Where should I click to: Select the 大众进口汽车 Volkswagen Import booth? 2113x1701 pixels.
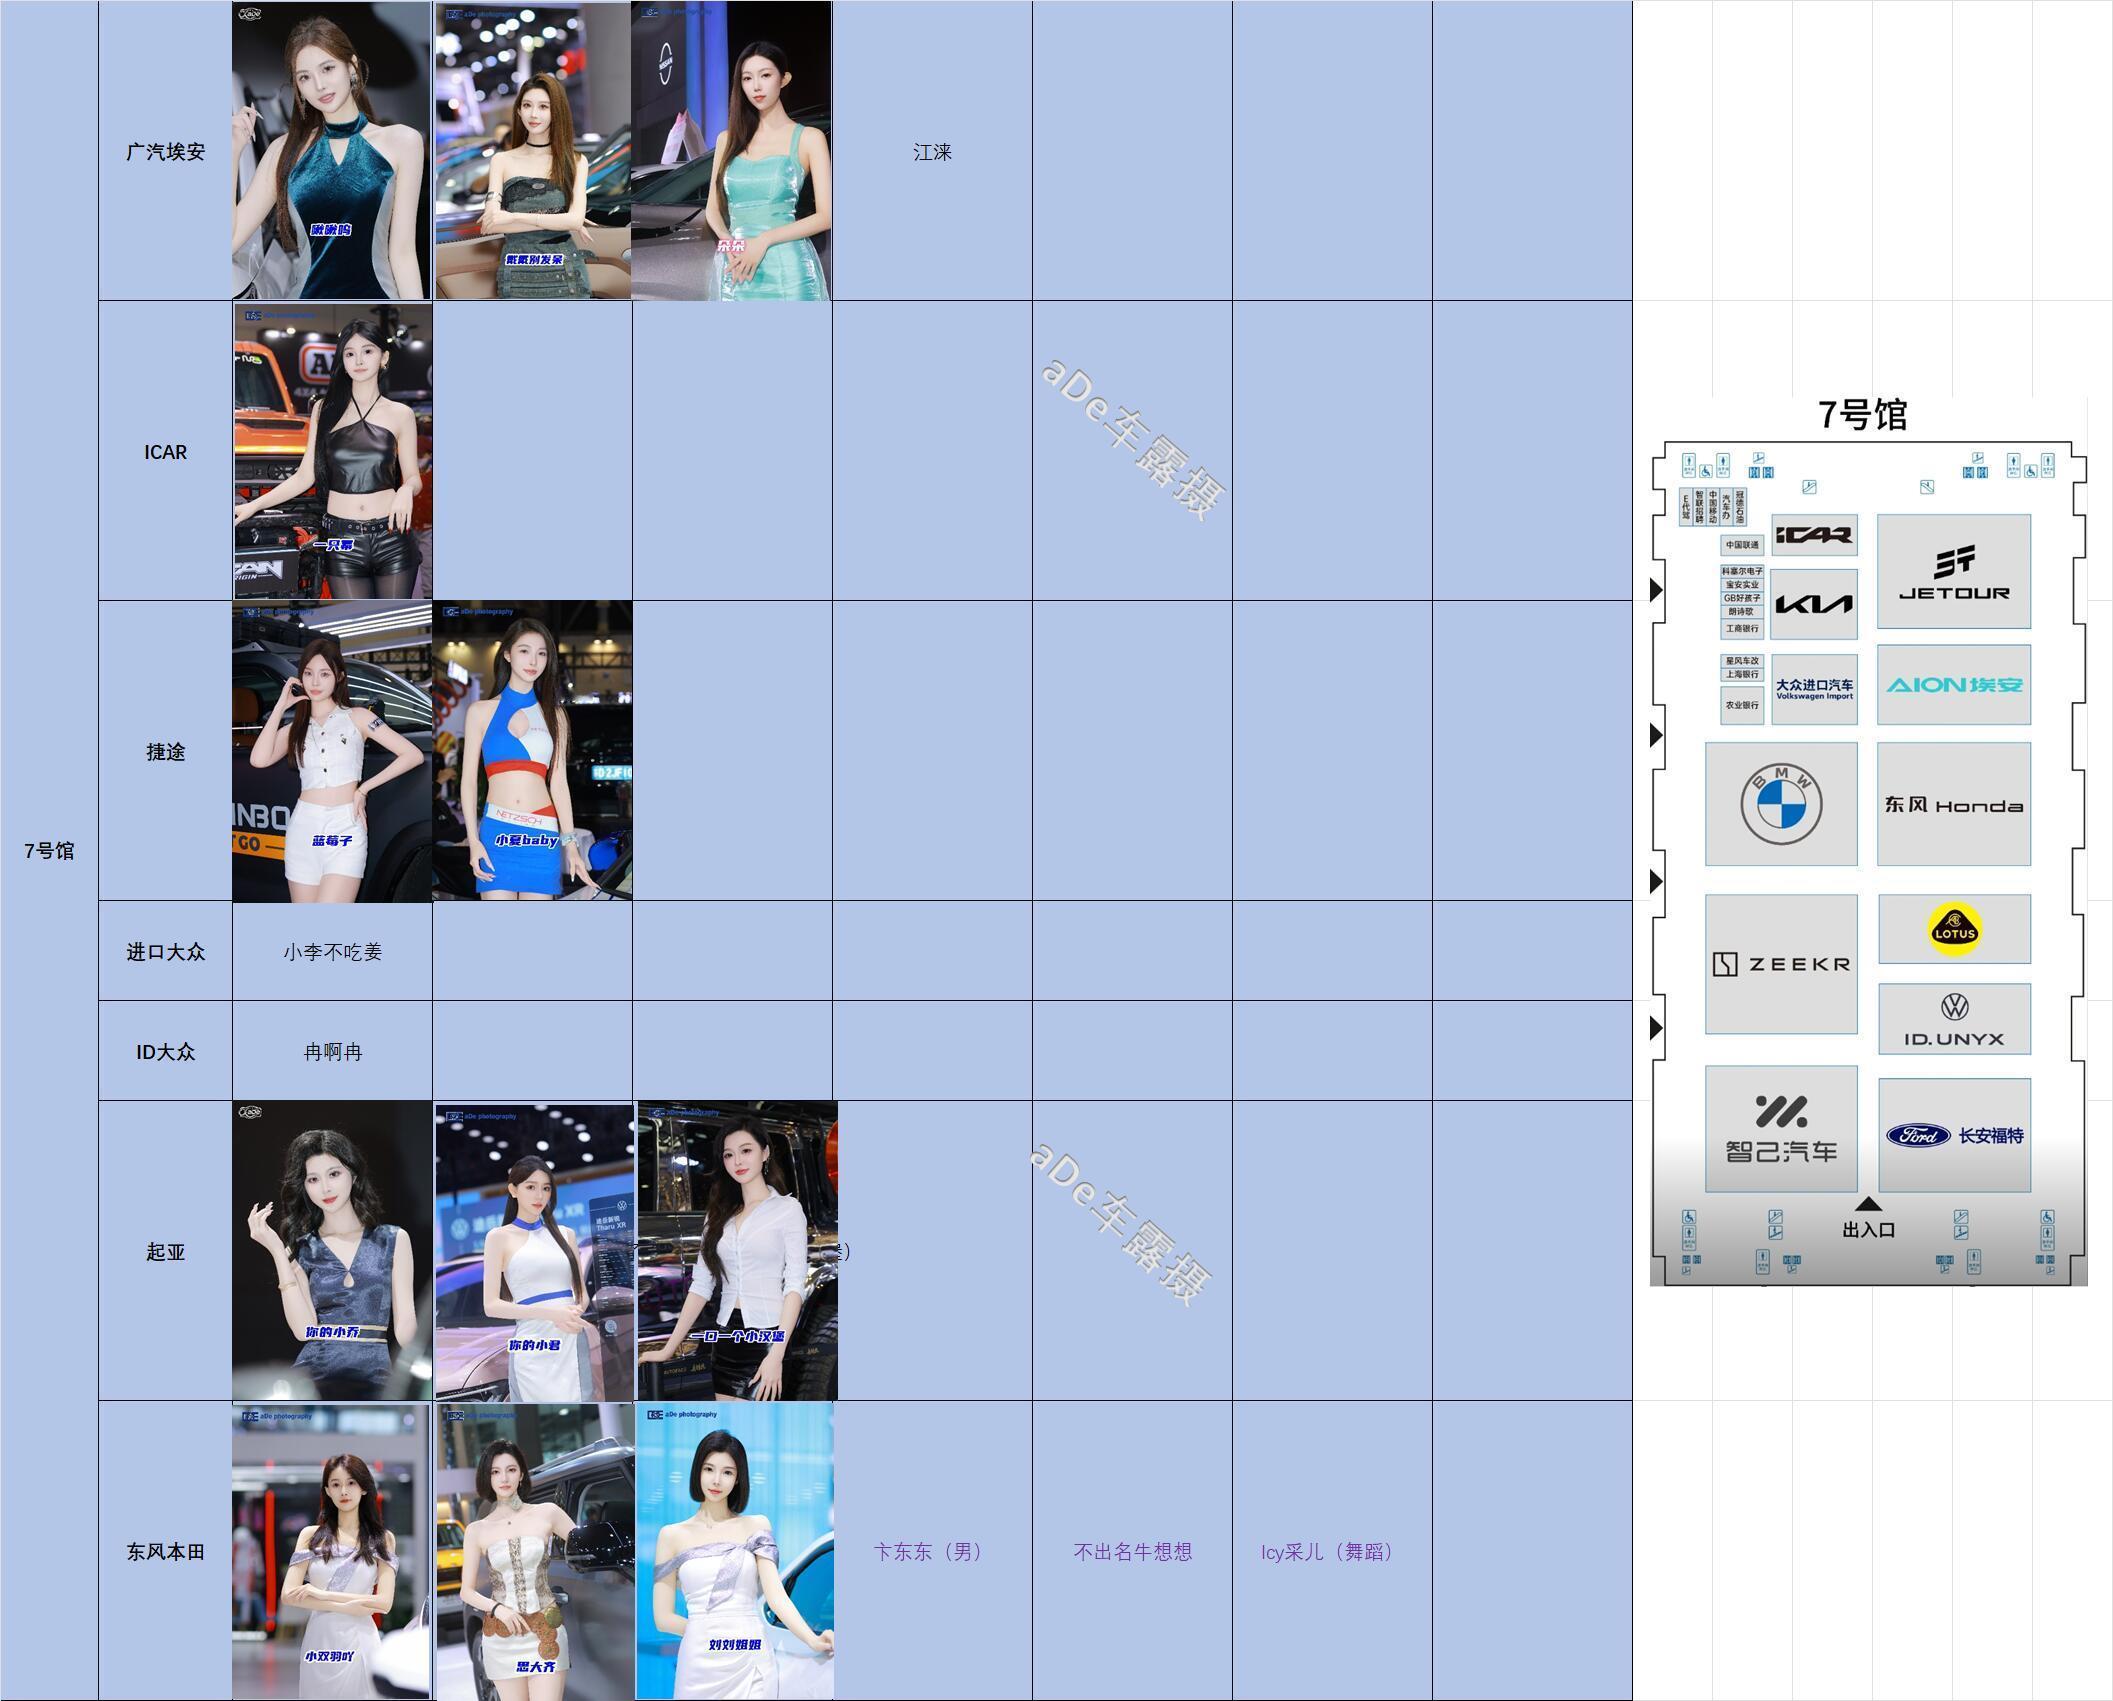(1814, 689)
